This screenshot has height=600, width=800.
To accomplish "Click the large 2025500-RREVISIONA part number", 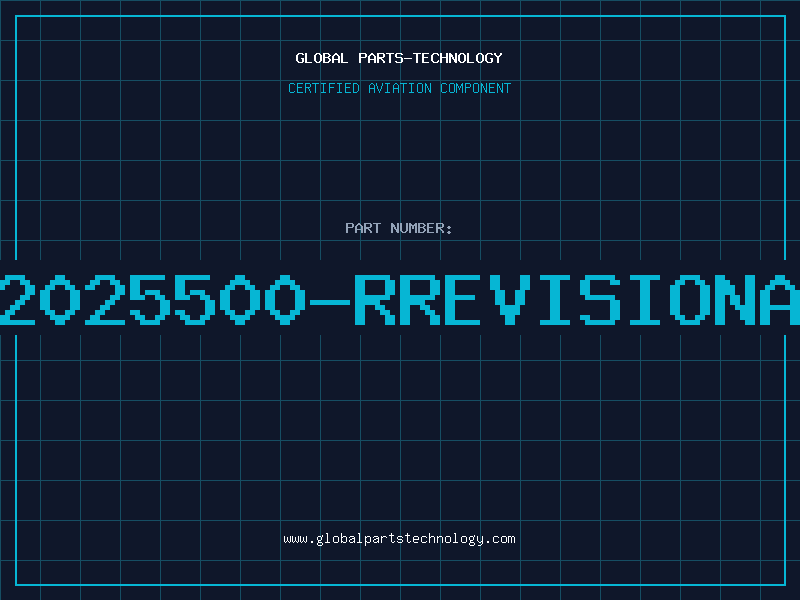I will pos(400,299).
